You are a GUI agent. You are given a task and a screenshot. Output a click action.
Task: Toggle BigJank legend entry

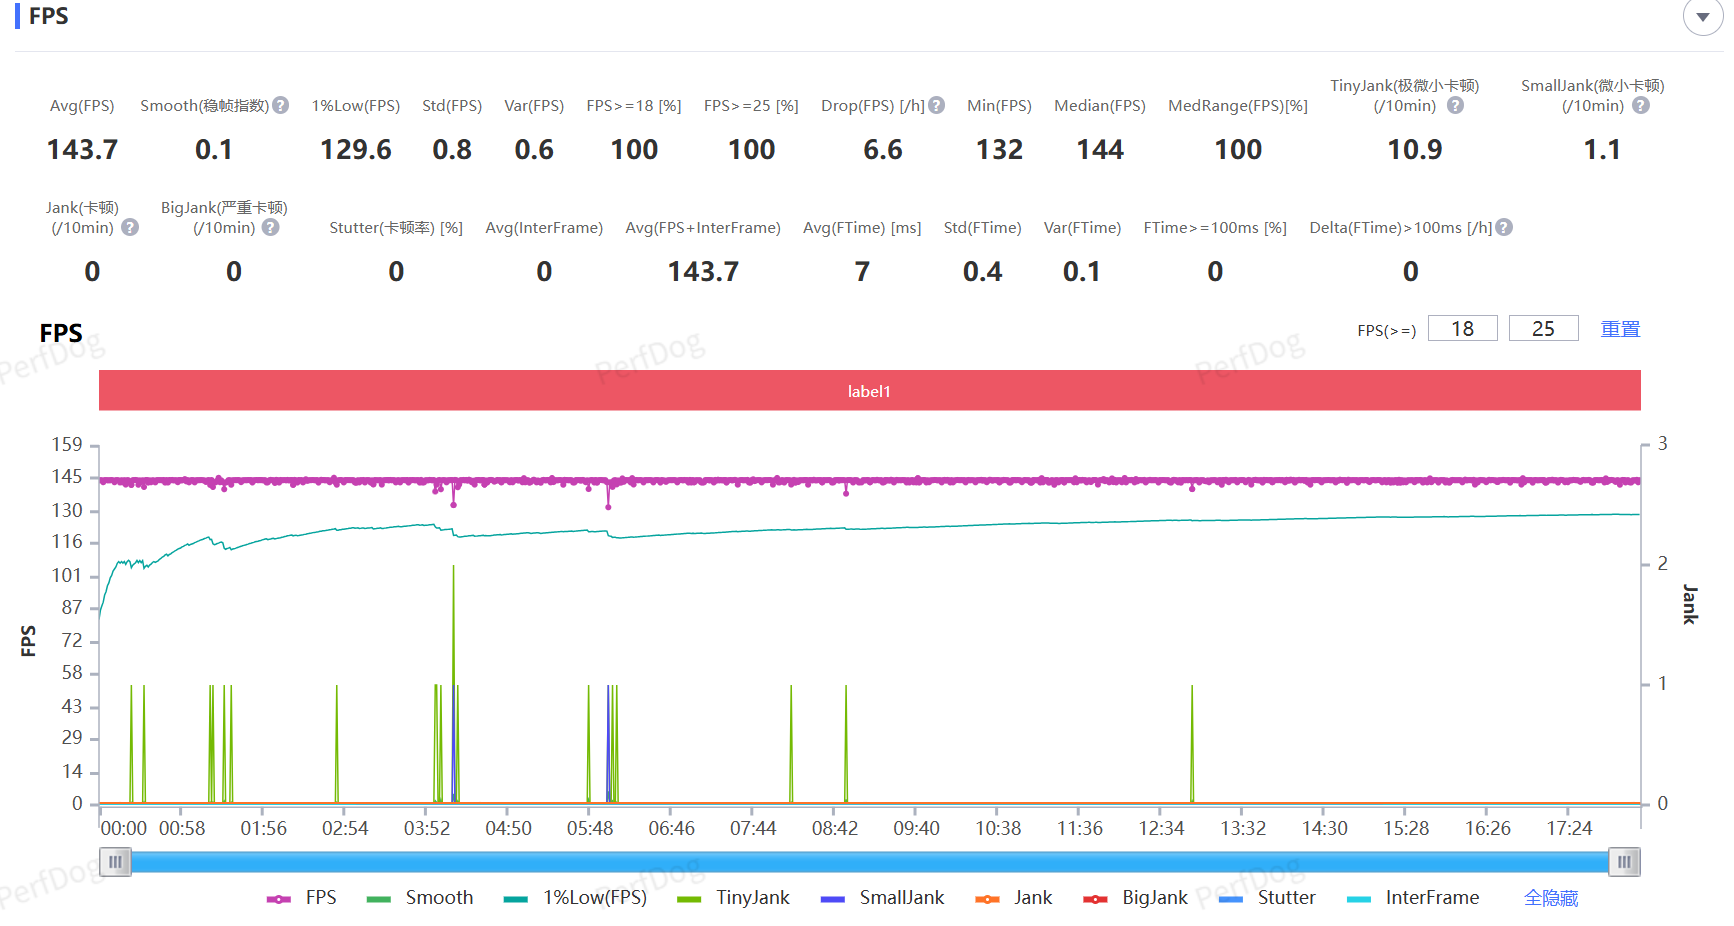pos(1136,898)
